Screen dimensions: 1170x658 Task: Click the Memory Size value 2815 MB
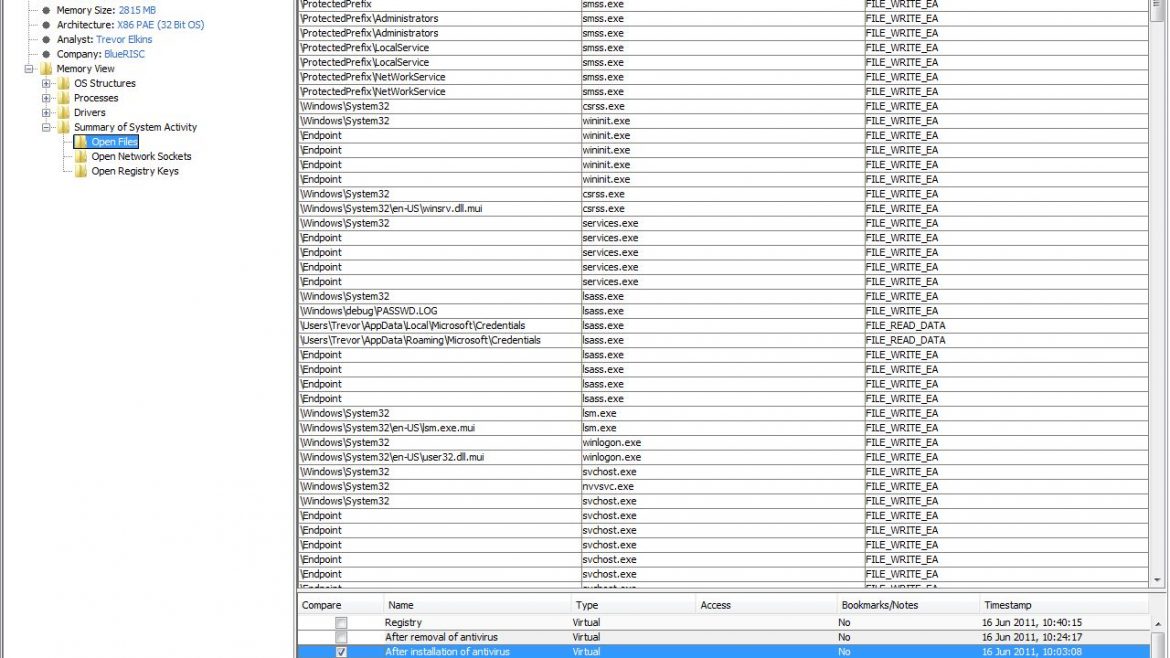pyautogui.click(x=137, y=10)
